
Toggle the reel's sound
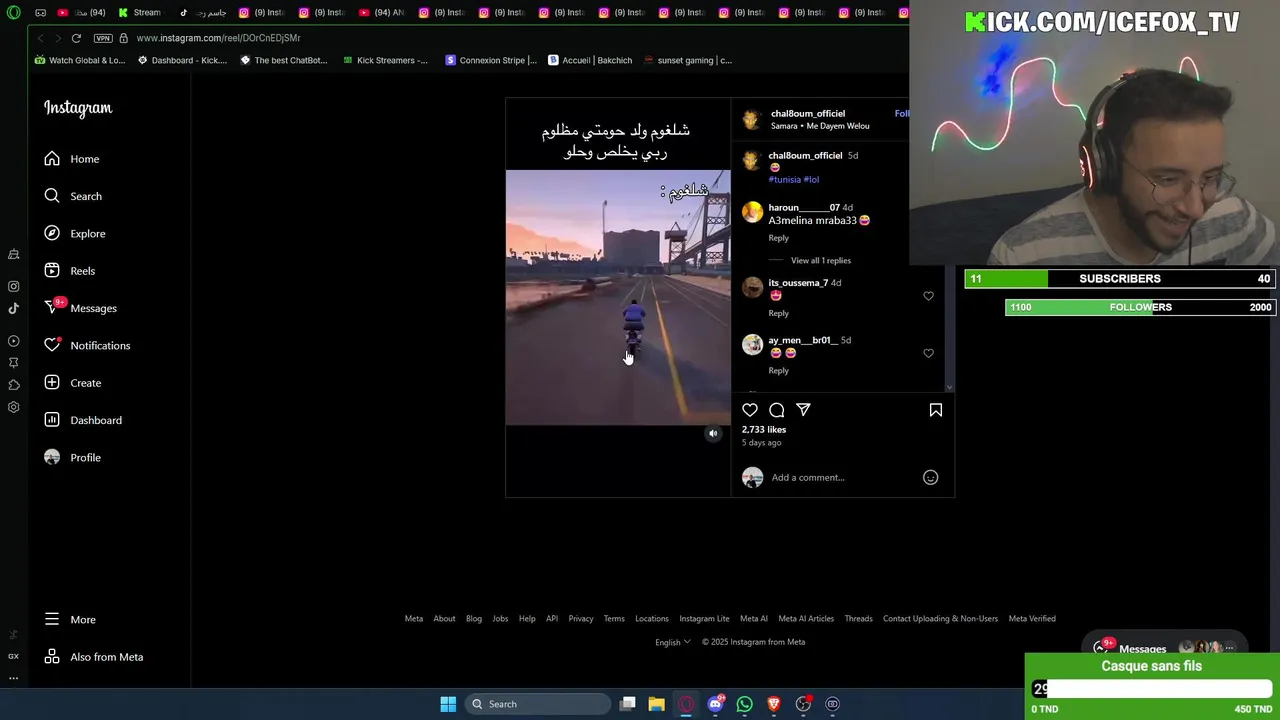(x=713, y=433)
